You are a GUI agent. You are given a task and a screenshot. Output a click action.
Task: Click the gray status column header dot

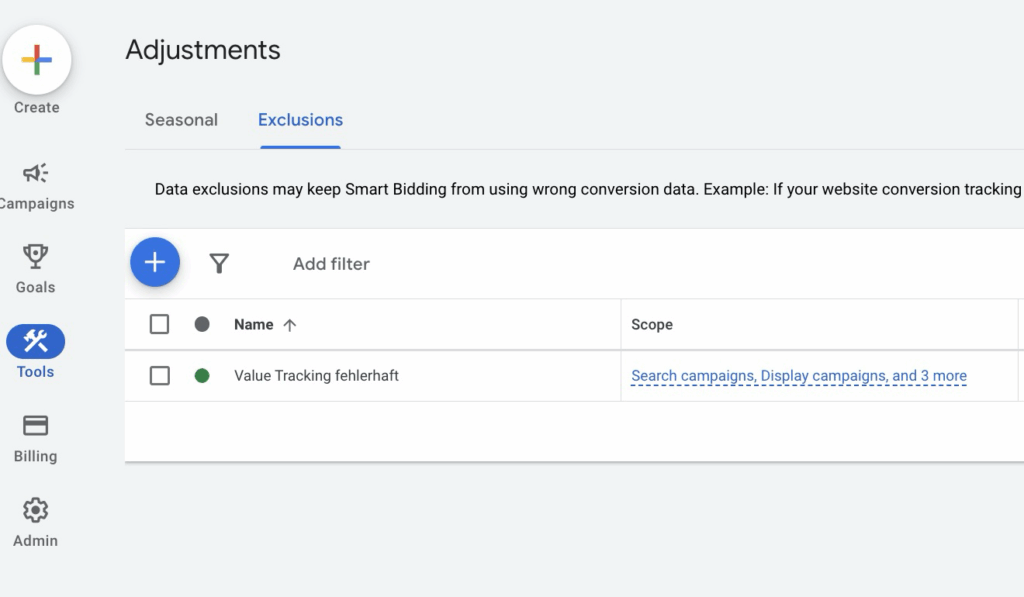(202, 324)
